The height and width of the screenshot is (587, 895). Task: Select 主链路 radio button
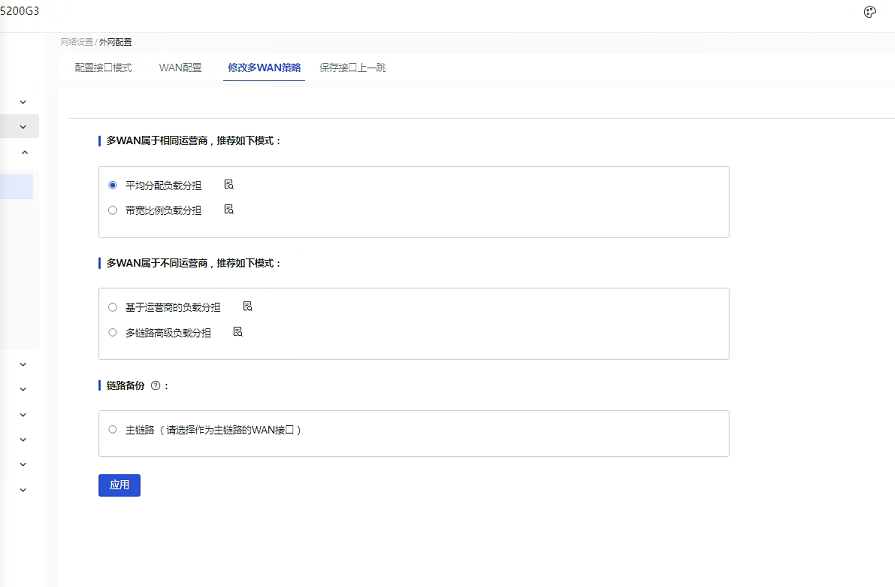tap(112, 429)
